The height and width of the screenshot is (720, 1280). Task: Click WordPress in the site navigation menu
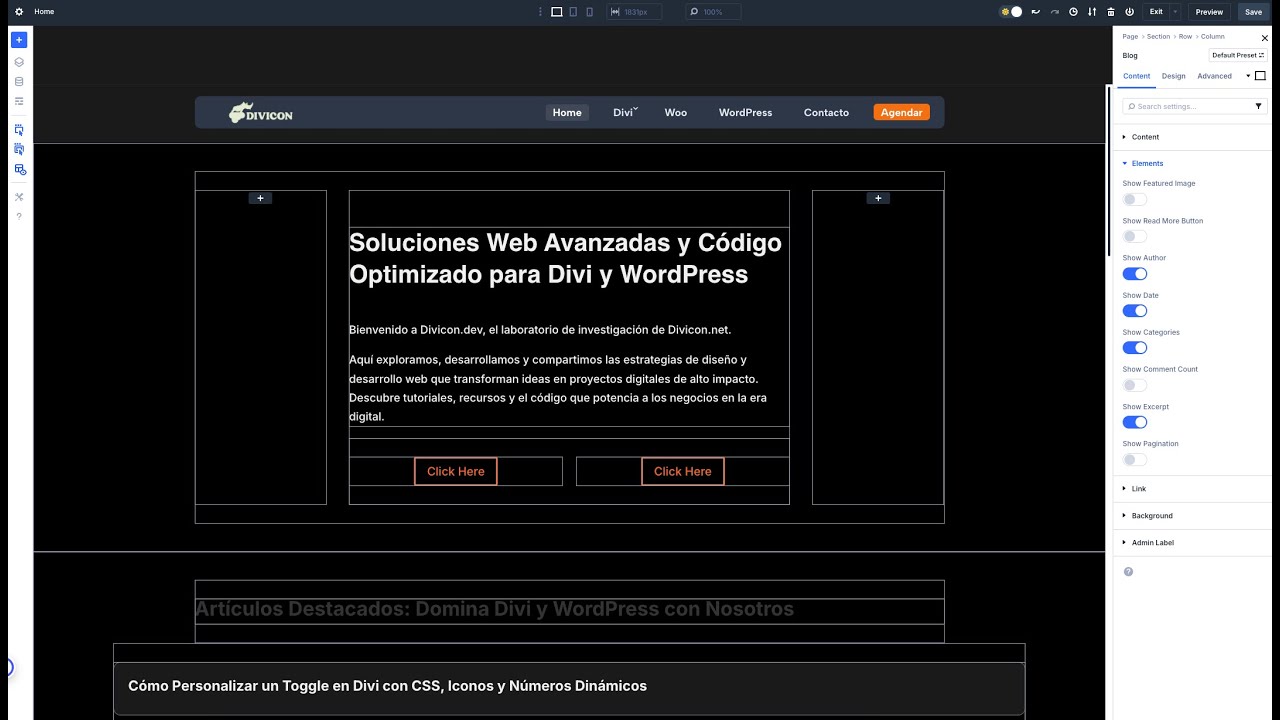click(x=745, y=113)
